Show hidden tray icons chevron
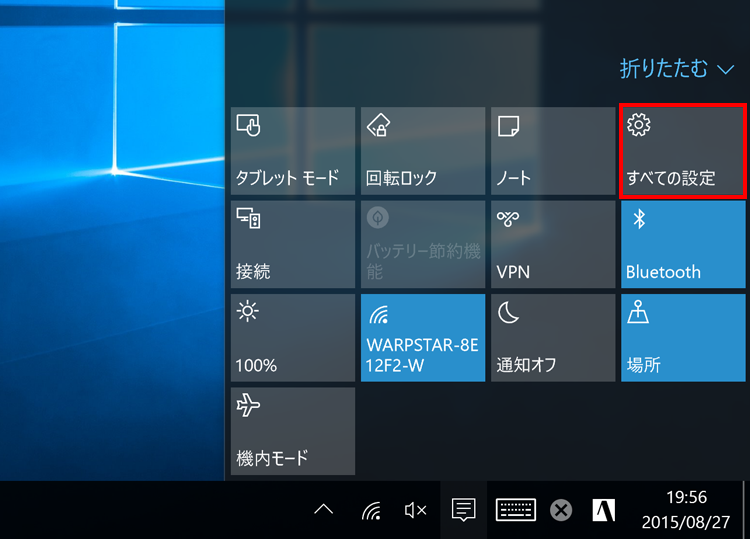This screenshot has width=750, height=539. click(323, 510)
